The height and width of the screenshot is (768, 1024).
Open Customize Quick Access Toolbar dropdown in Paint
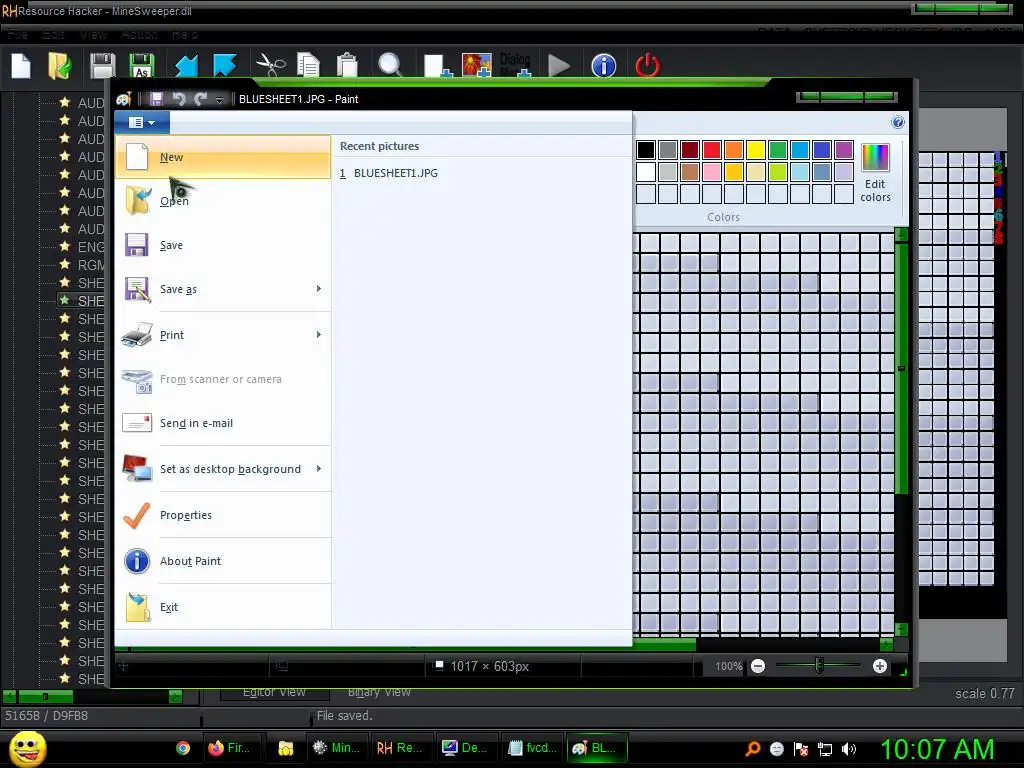point(219,99)
